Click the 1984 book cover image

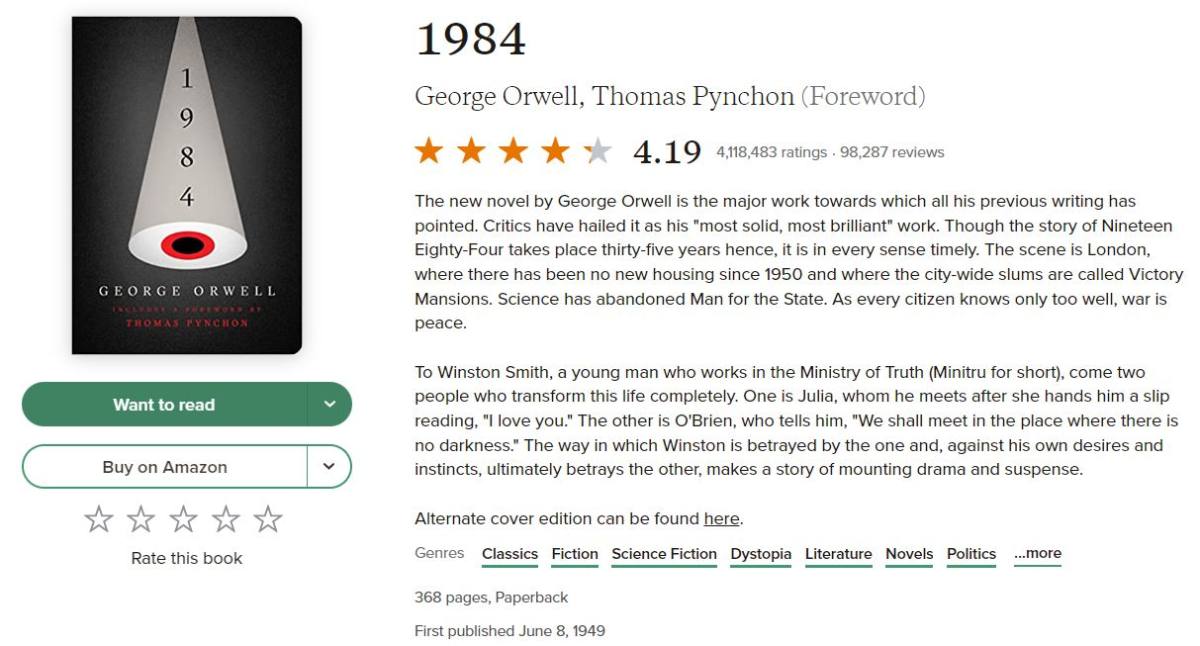click(x=187, y=185)
